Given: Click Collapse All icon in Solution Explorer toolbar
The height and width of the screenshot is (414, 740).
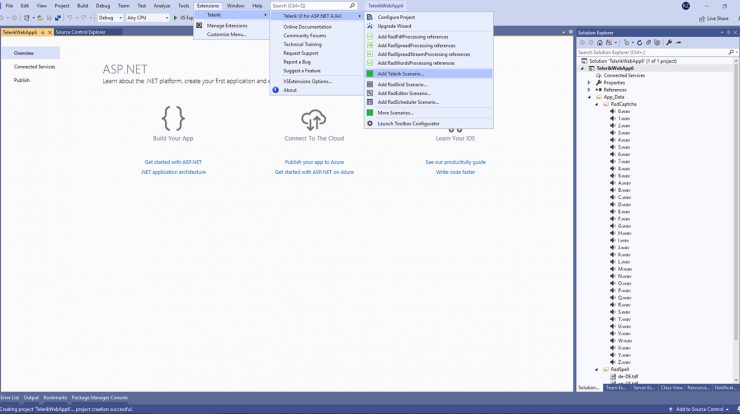Looking at the screenshot, I should (x=648, y=42).
